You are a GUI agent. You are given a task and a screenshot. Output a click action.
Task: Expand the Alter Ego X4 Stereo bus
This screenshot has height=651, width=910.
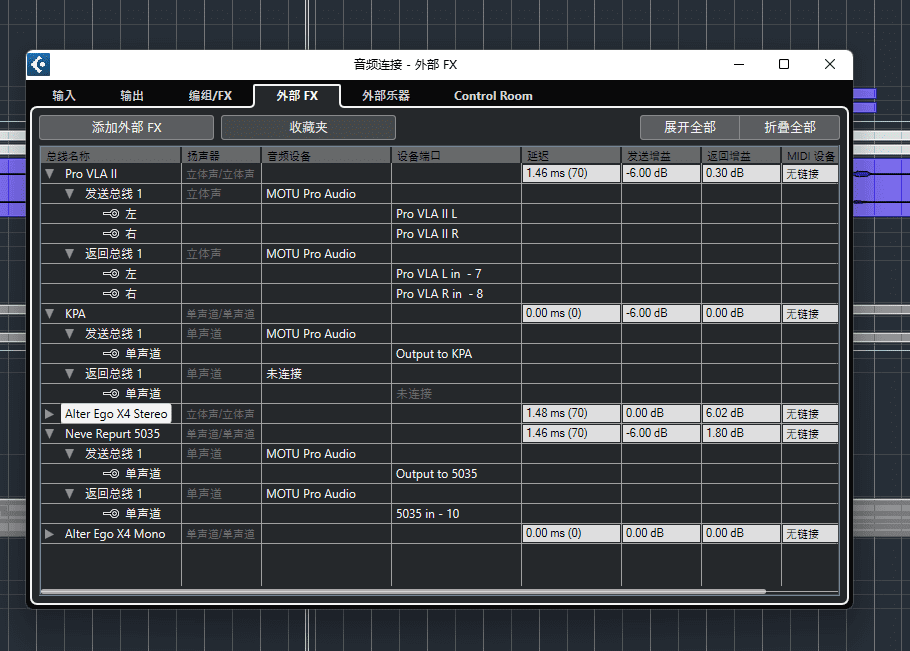click(50, 414)
